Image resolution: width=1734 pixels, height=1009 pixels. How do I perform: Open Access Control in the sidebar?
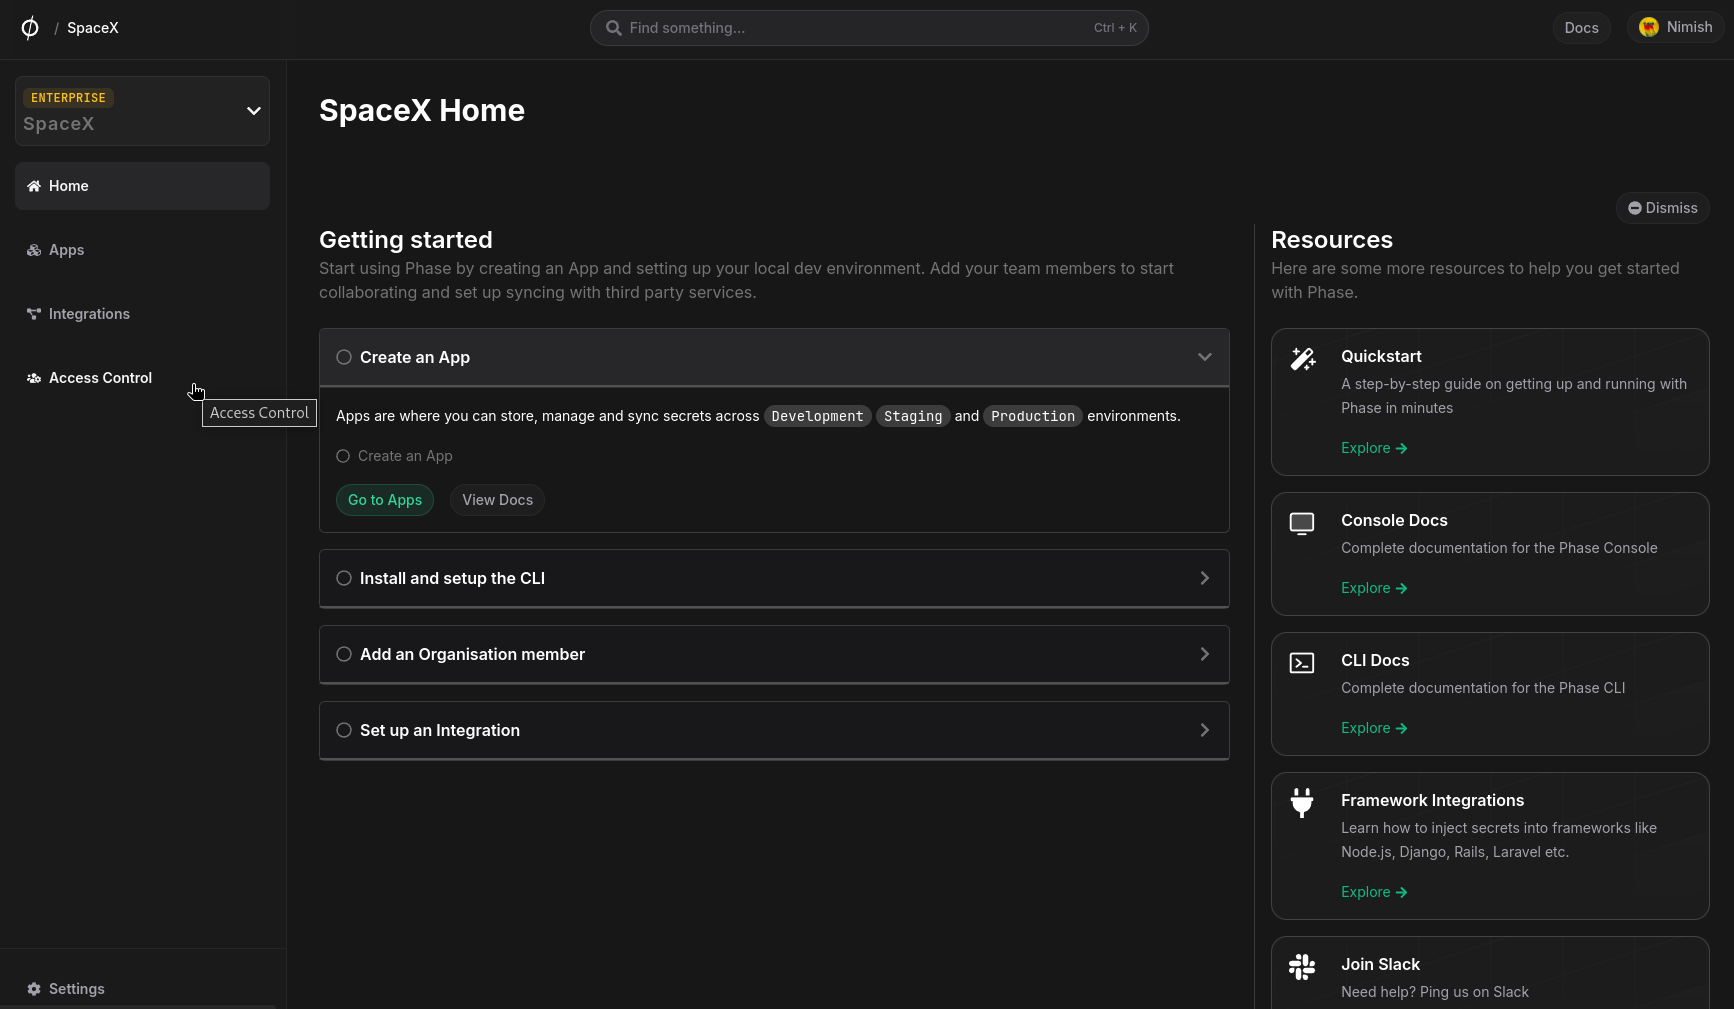pyautogui.click(x=142, y=378)
